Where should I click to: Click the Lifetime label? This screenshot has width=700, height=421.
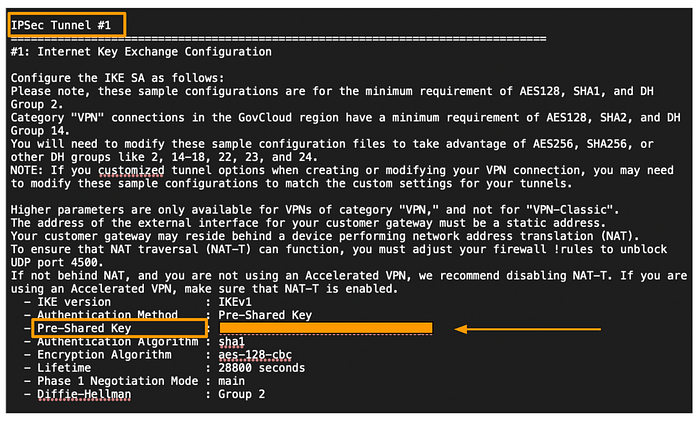(64, 368)
